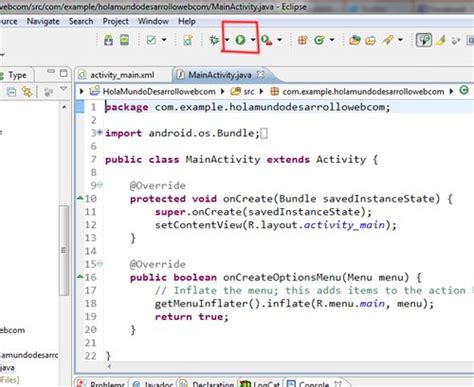Open the Help menu
The width and height of the screenshot is (474, 387).
click(x=187, y=21)
